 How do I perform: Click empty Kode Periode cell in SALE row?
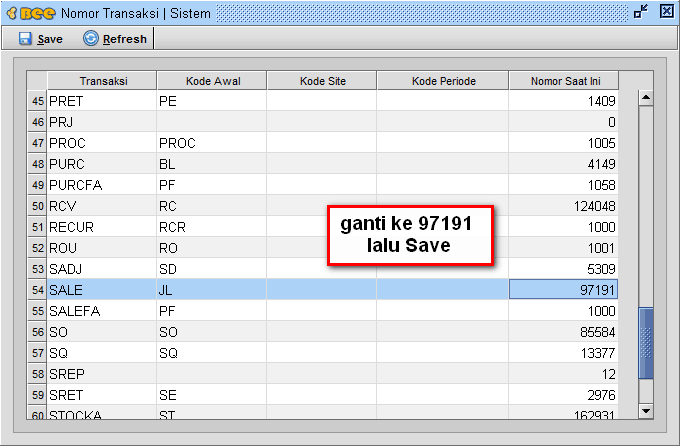pos(443,290)
